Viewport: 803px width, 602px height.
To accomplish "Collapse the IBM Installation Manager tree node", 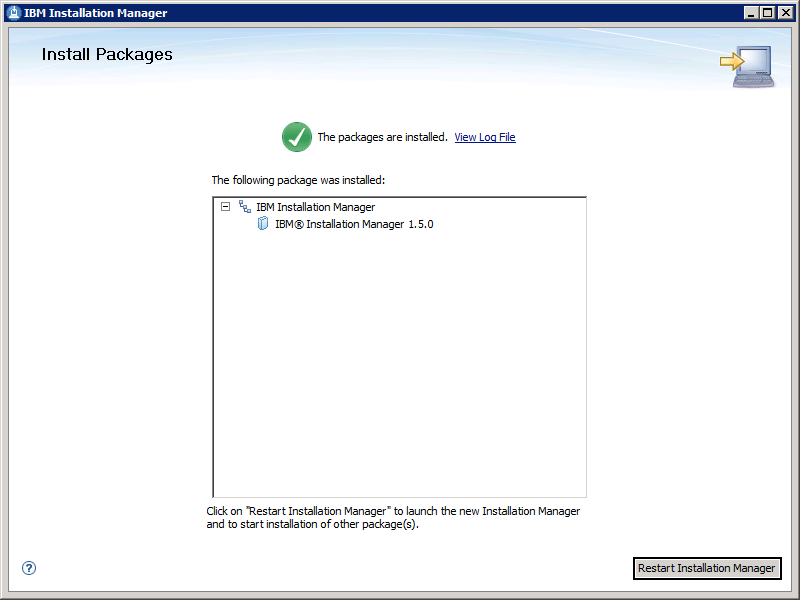I will click(x=225, y=207).
